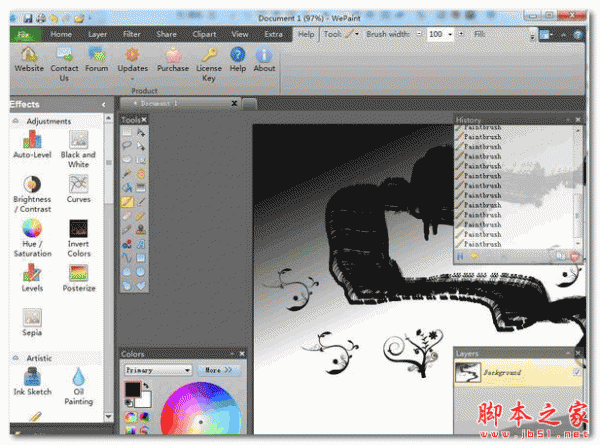Select the Lasso Select tool
The image size is (600, 445).
(127, 146)
